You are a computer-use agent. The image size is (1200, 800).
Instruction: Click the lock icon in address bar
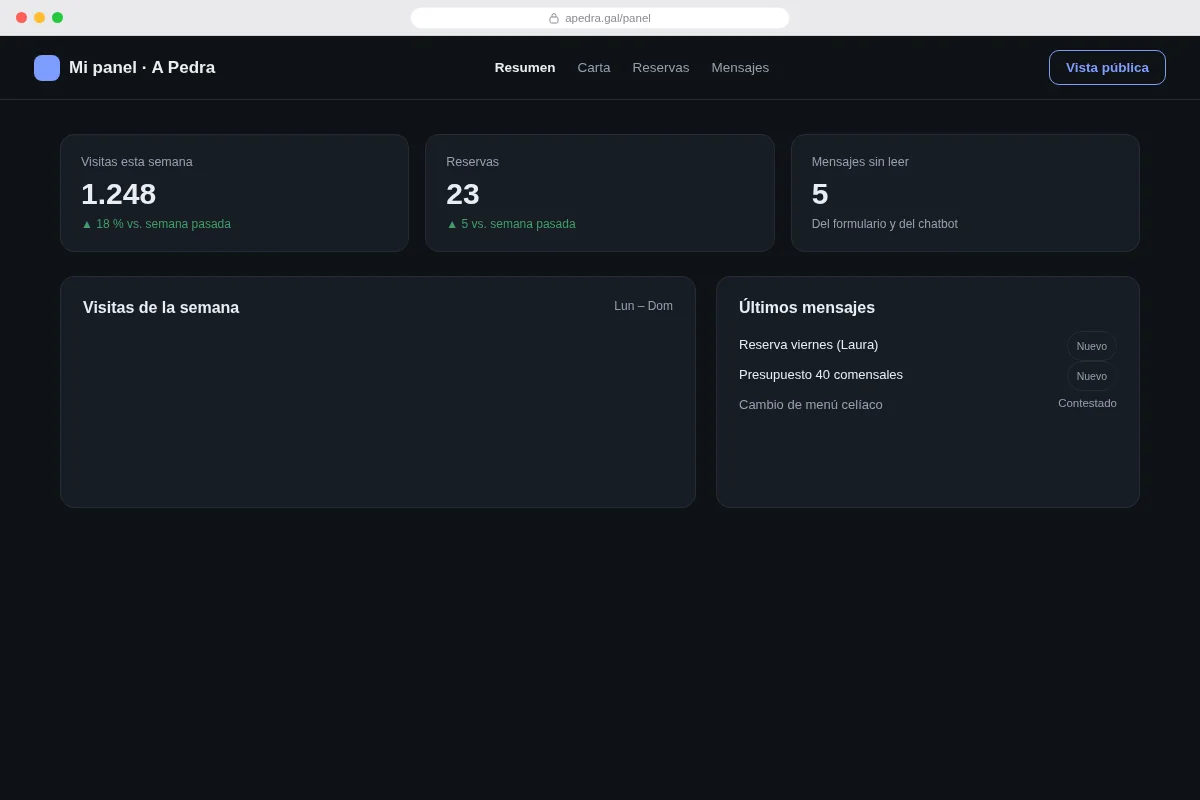554,18
